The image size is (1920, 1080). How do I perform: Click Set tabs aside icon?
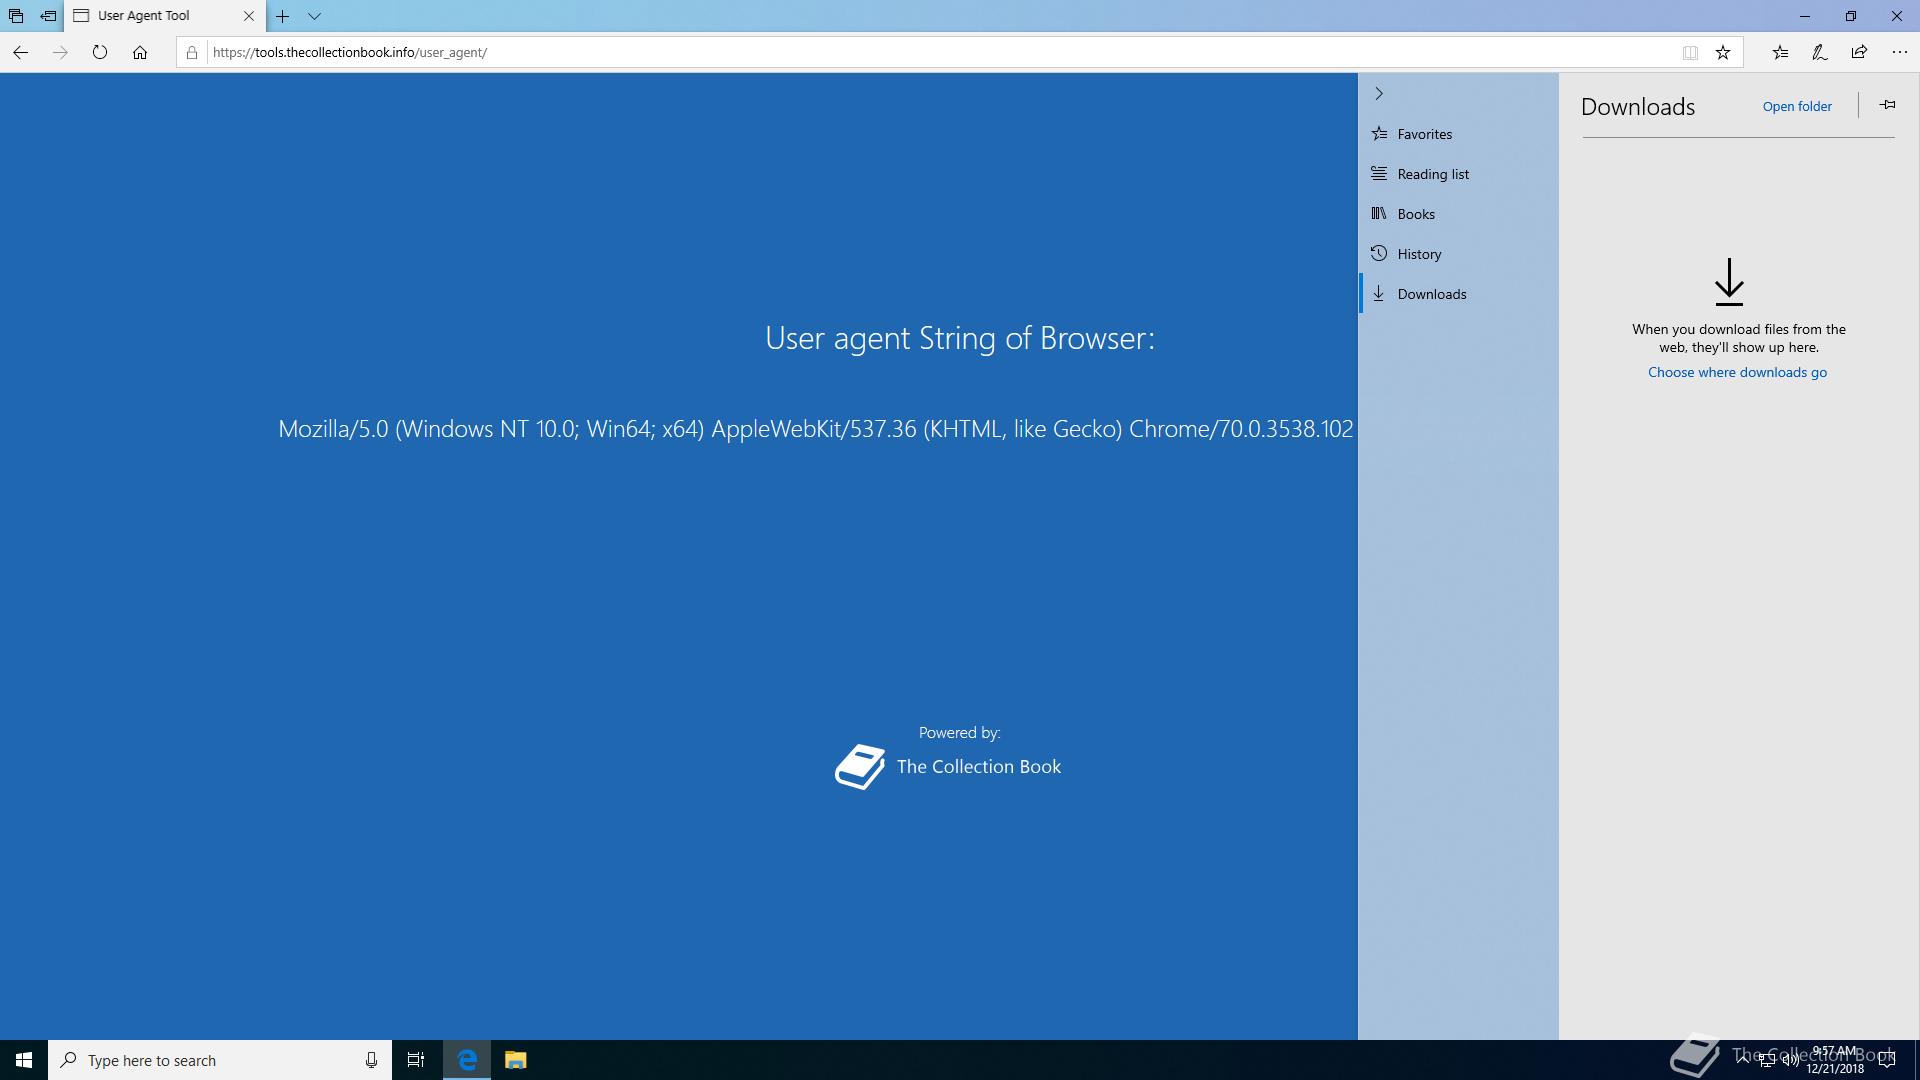coord(48,16)
